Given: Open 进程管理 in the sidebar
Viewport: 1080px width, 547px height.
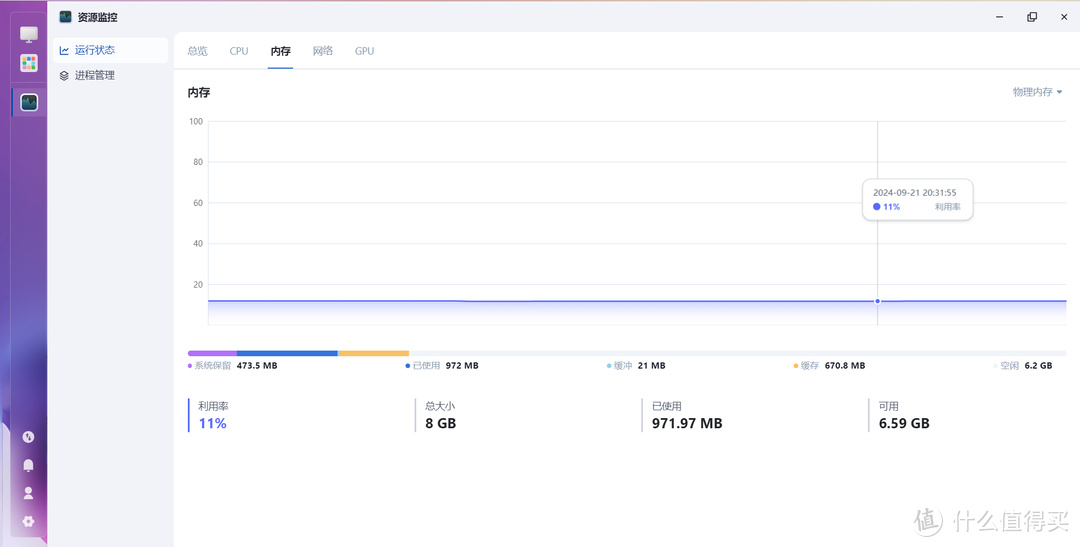Looking at the screenshot, I should (95, 75).
